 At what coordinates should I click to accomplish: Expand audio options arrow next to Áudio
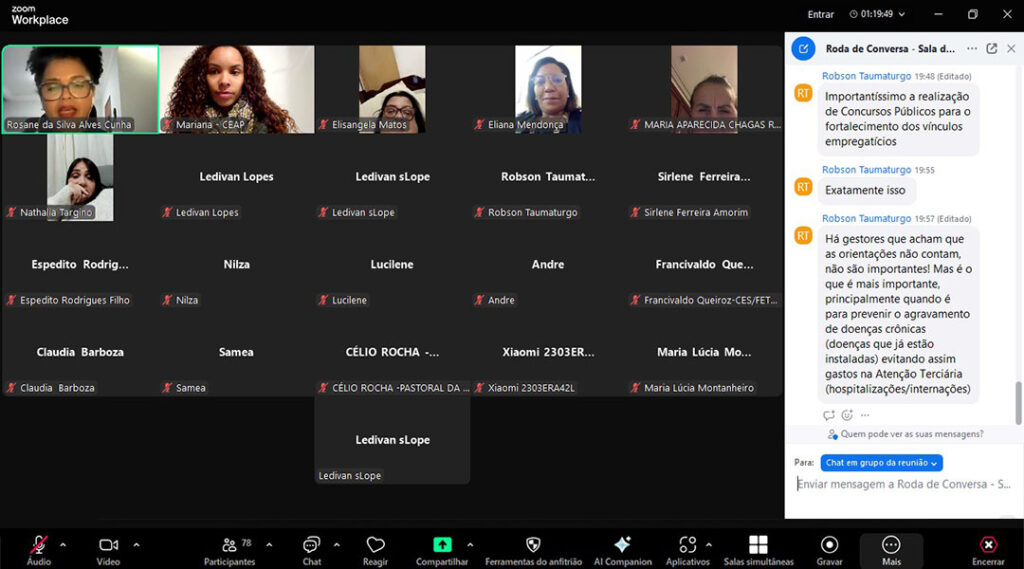[63, 544]
